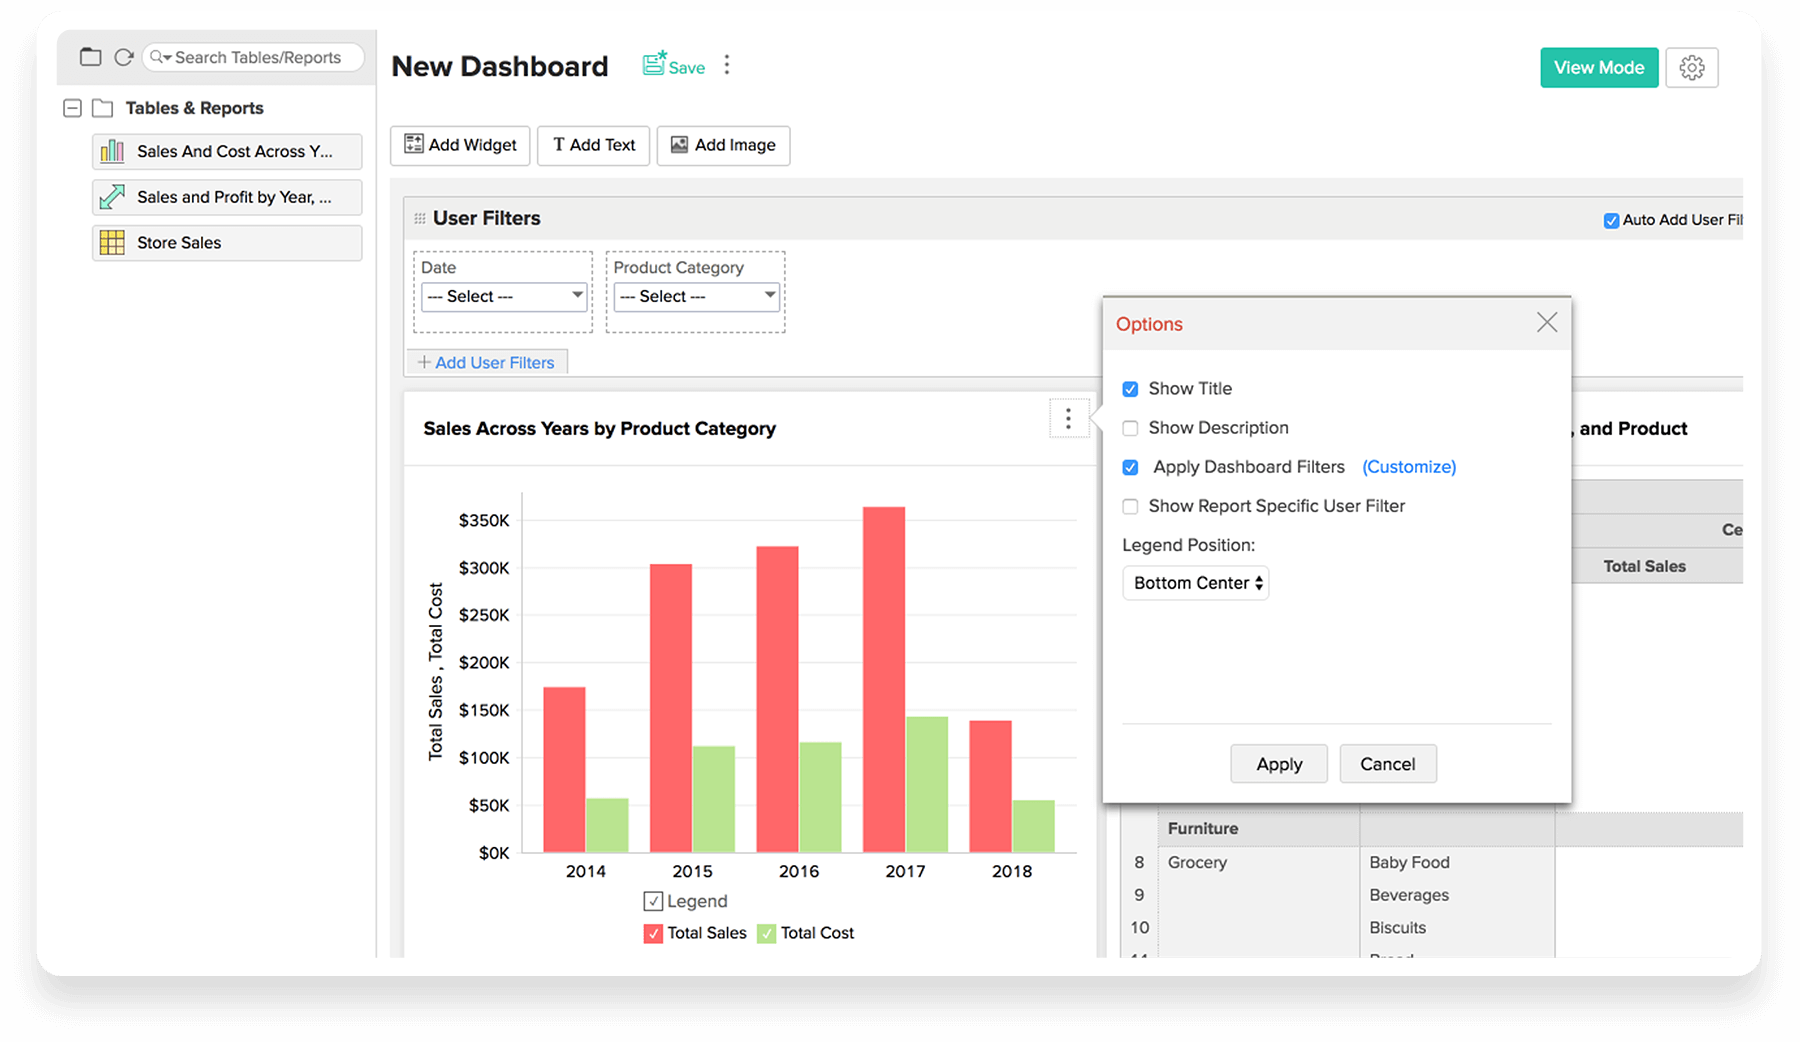
Task: Open chart widget's three-dot options menu
Action: coord(1068,418)
